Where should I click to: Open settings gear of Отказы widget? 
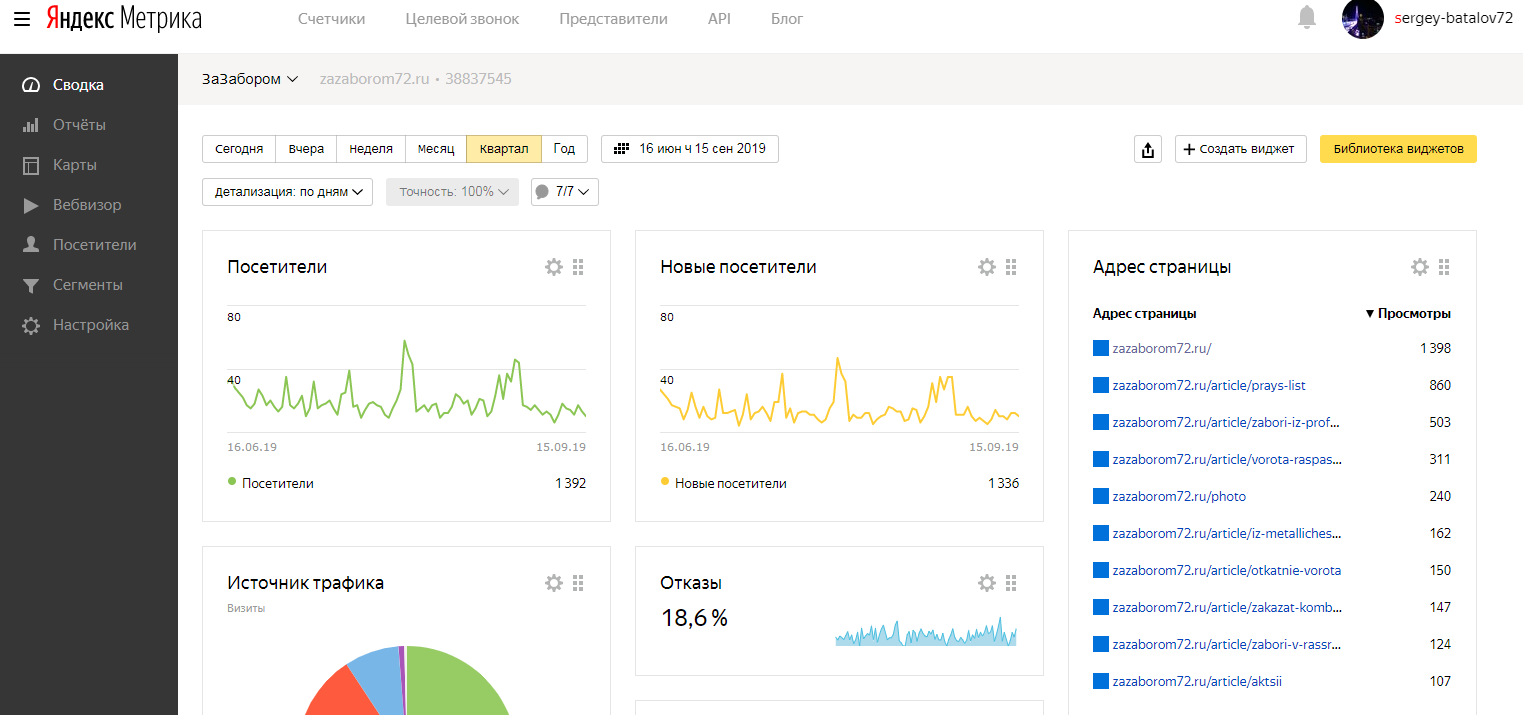(x=987, y=583)
